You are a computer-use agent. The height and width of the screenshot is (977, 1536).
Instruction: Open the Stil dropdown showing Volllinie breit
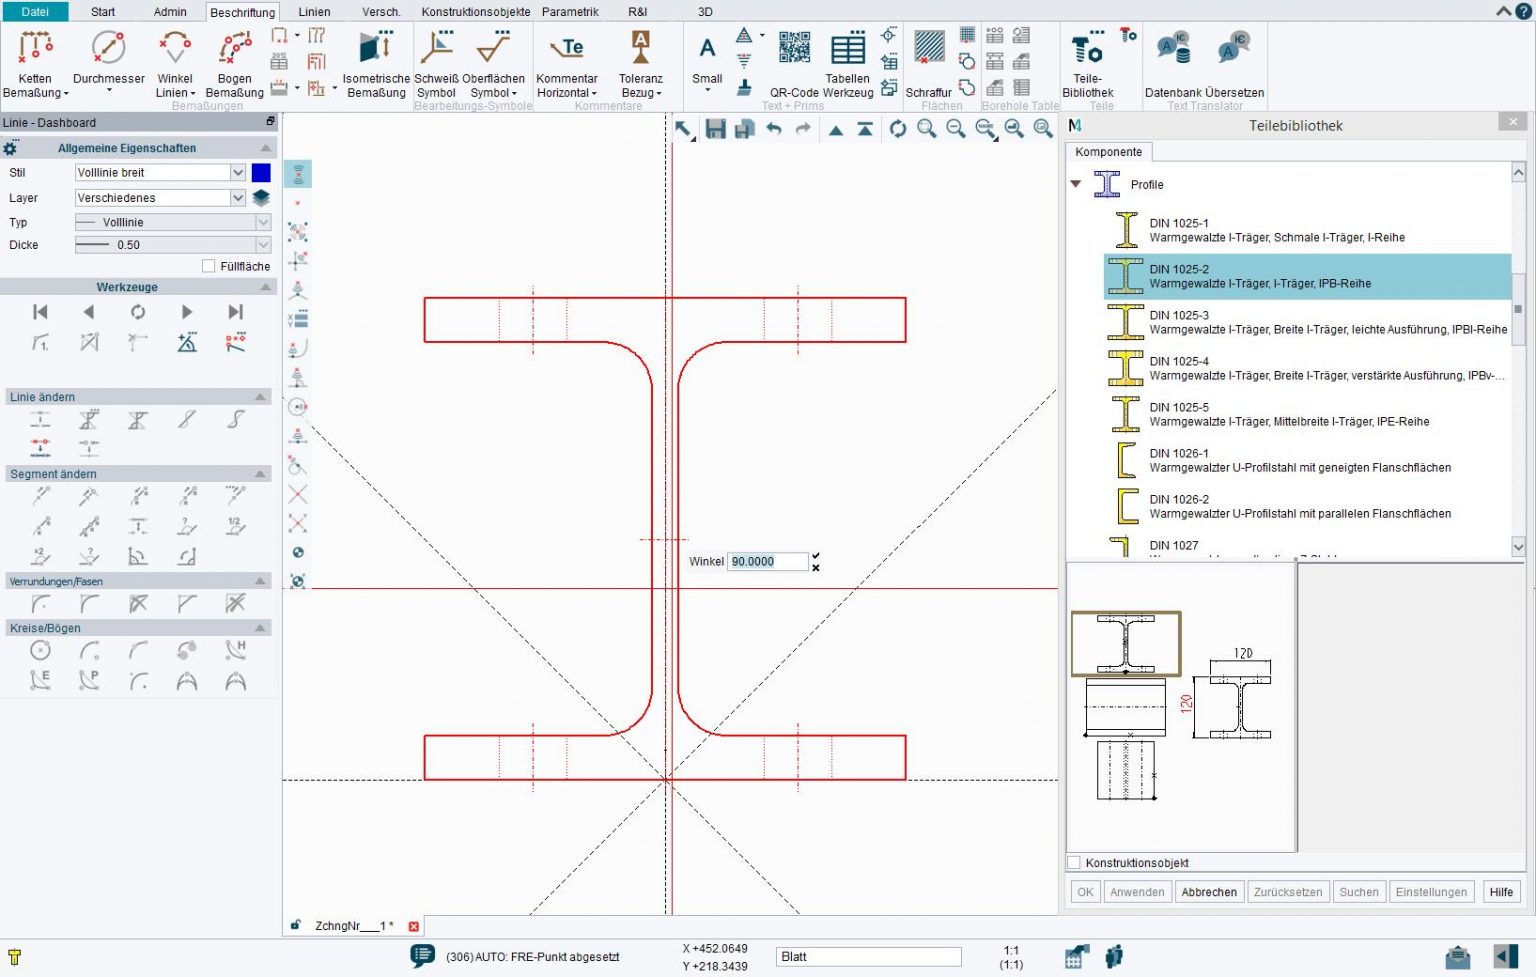coord(238,172)
